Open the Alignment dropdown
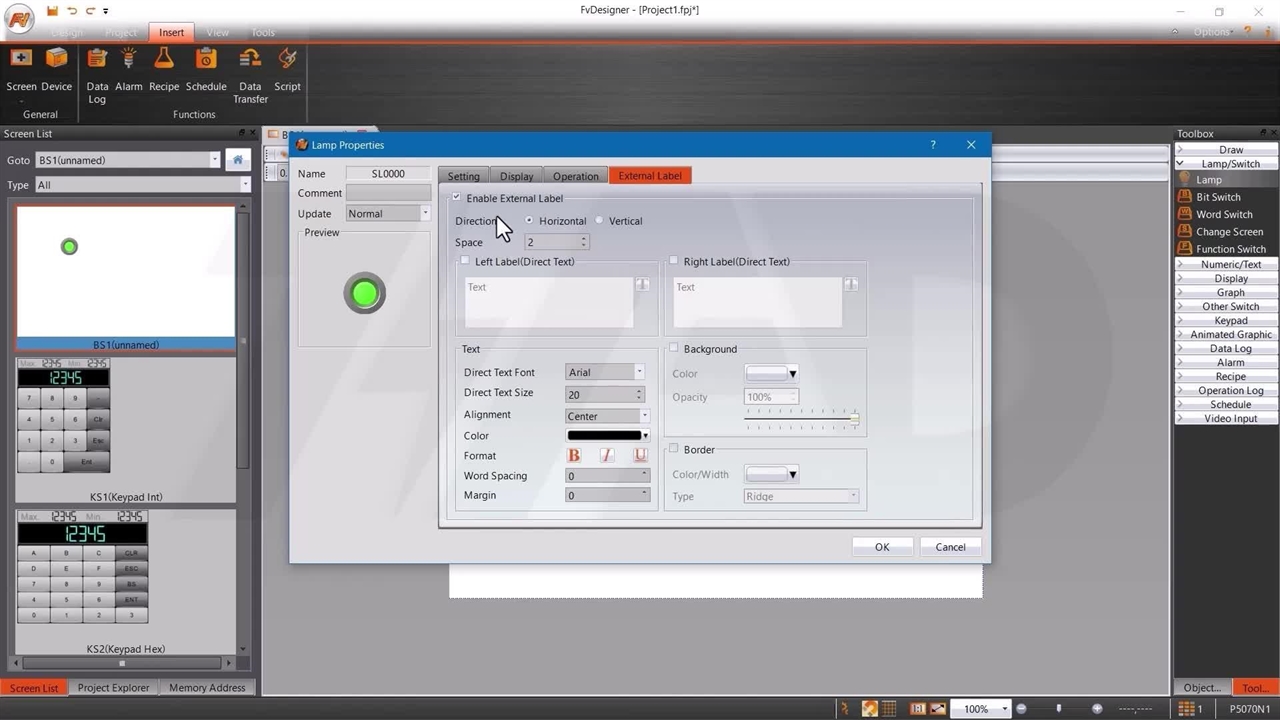The height and width of the screenshot is (720, 1280). (607, 416)
